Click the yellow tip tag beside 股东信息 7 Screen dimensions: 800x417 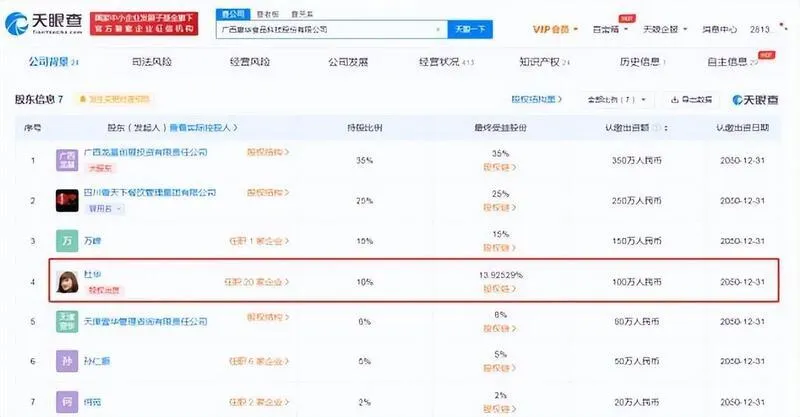(x=114, y=99)
